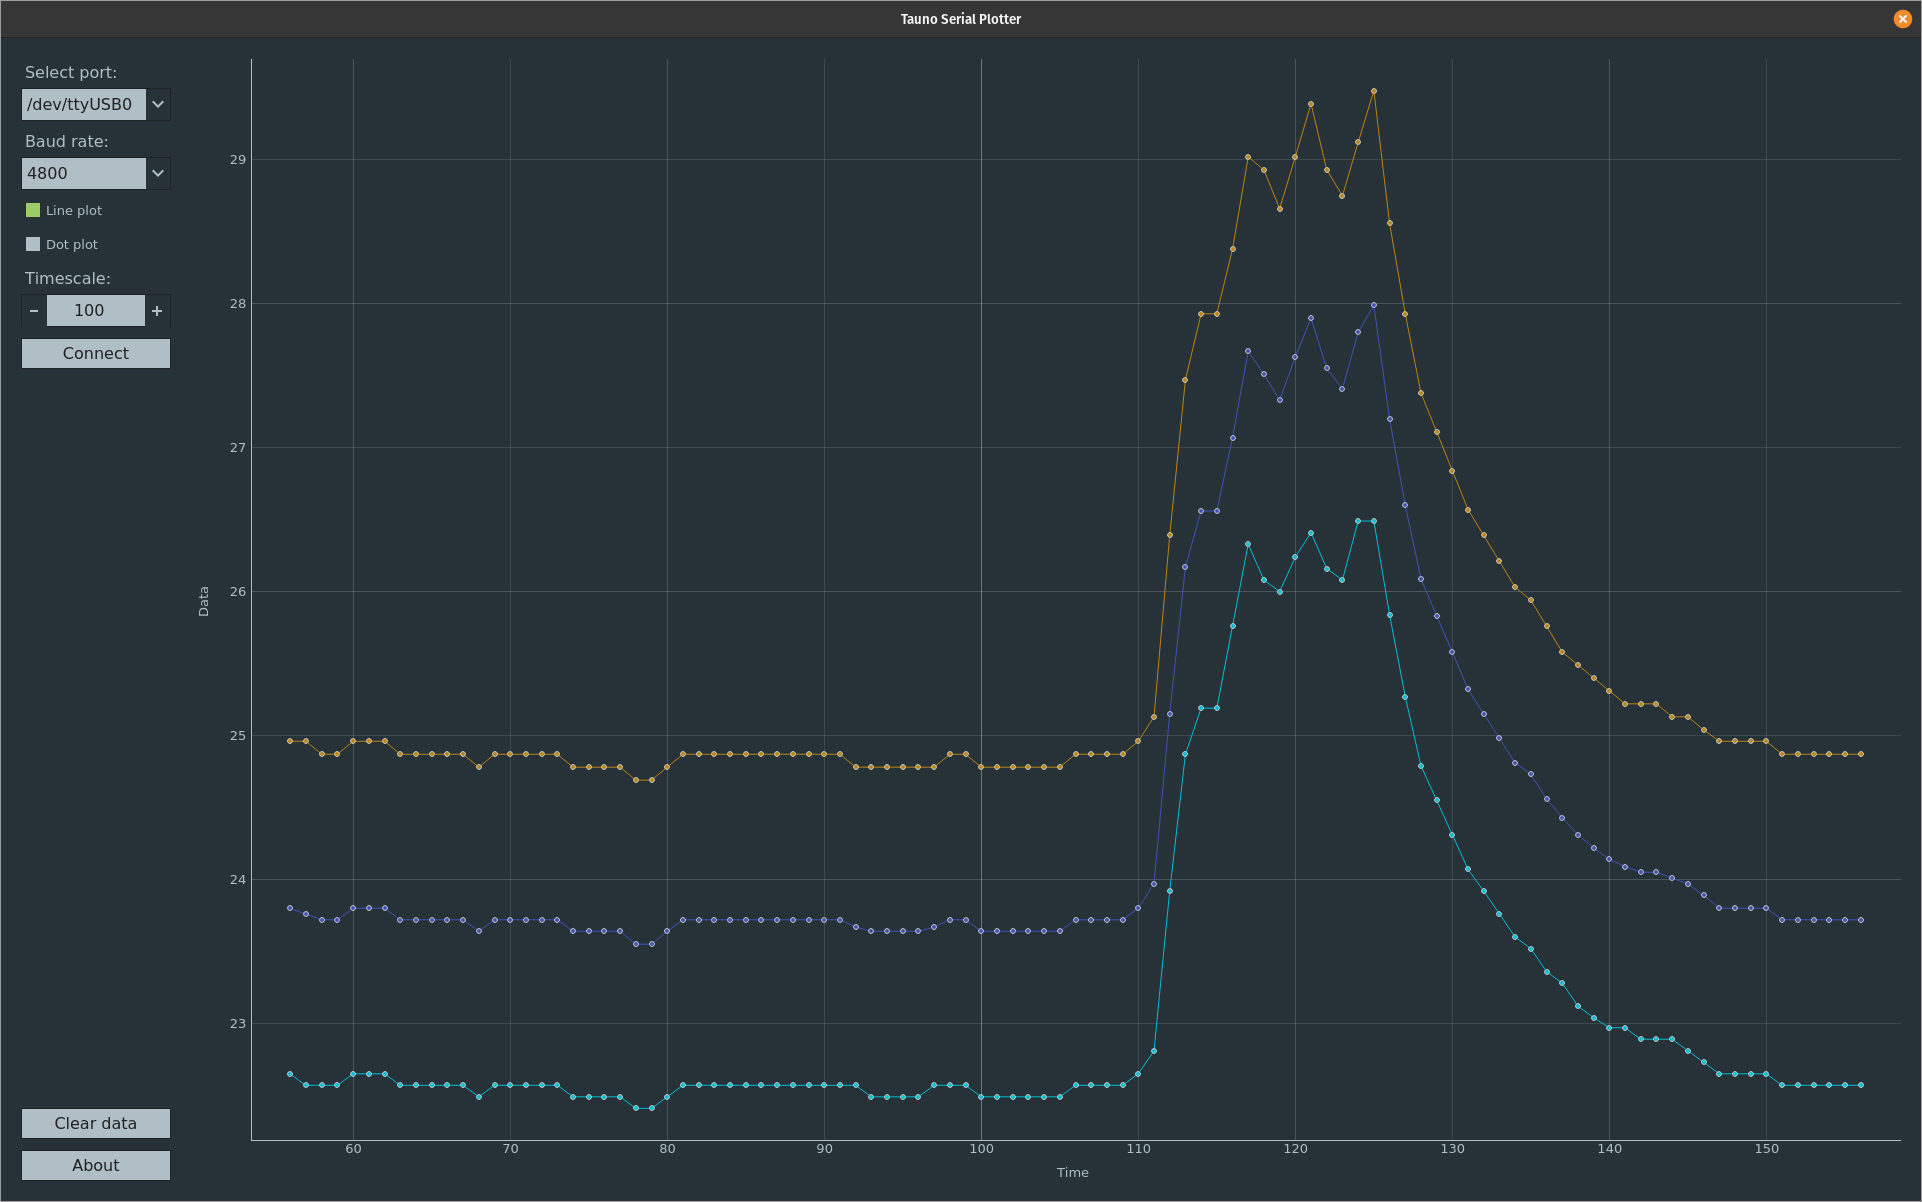Screen dimensions: 1922x1202
Task: Enable the Dot plot checkbox
Action: (33, 244)
